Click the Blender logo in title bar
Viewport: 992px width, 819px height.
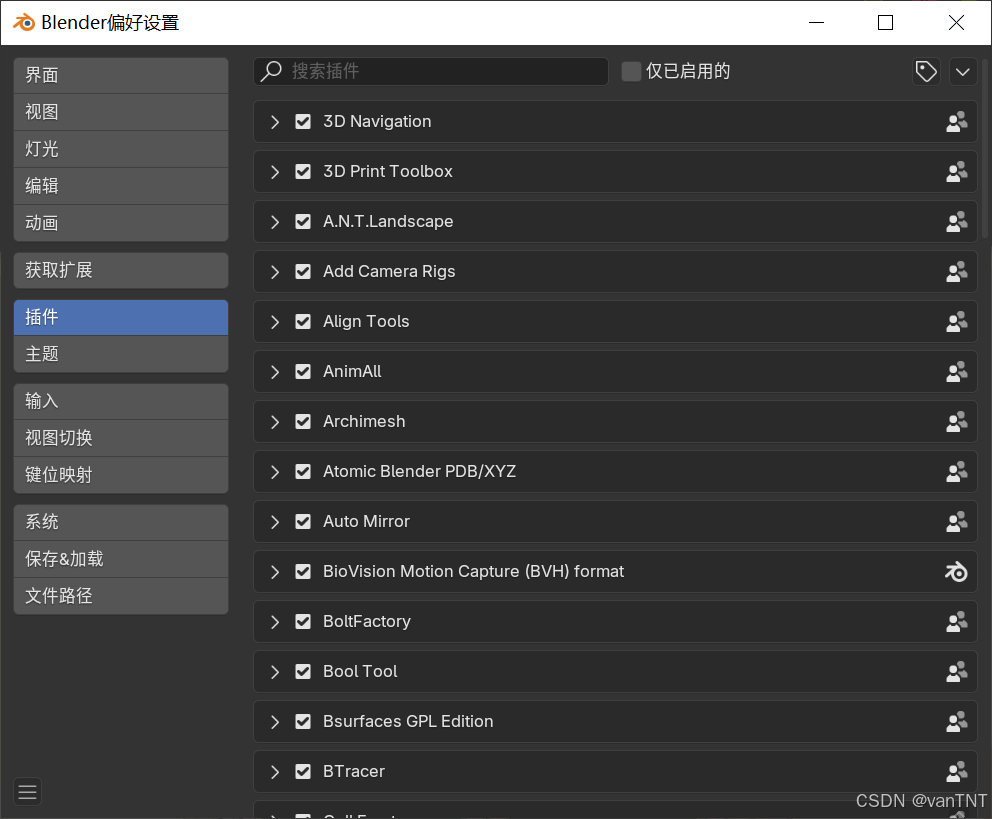[x=25, y=23]
